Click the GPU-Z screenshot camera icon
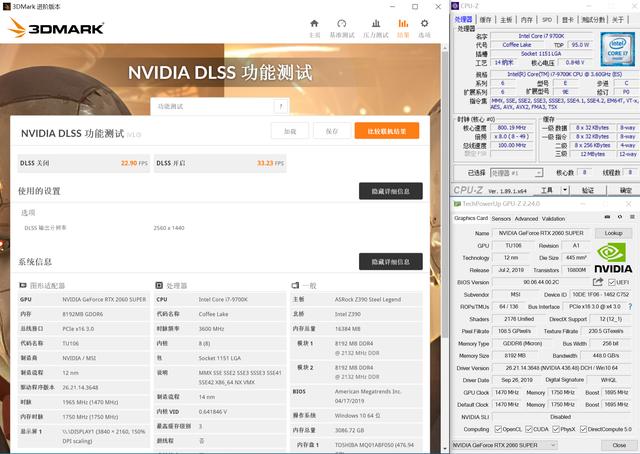This screenshot has height=454, width=640. pos(607,217)
